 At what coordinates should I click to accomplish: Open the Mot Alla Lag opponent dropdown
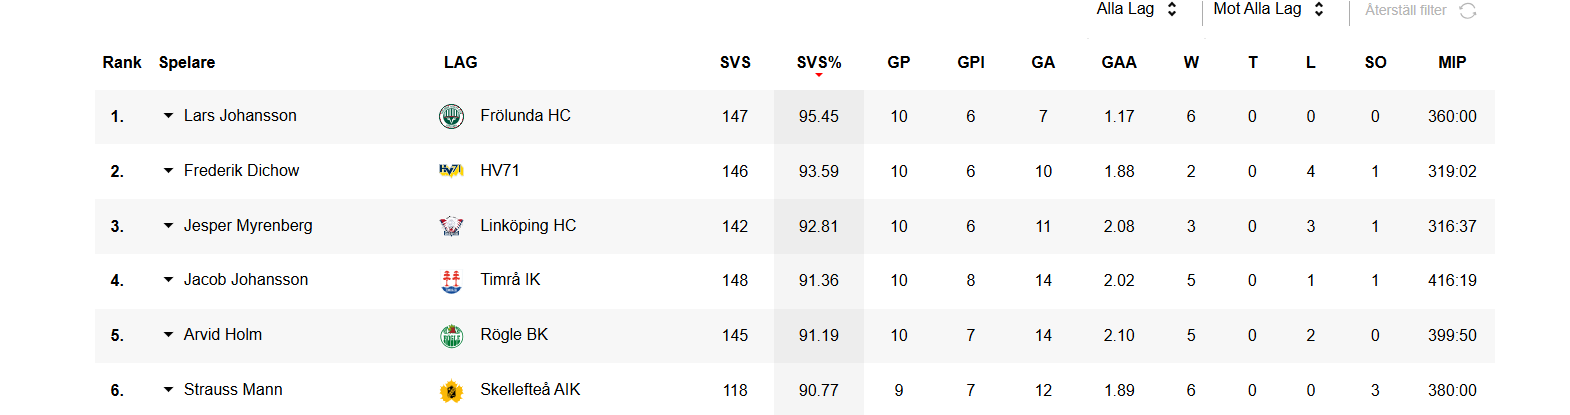point(1268,9)
